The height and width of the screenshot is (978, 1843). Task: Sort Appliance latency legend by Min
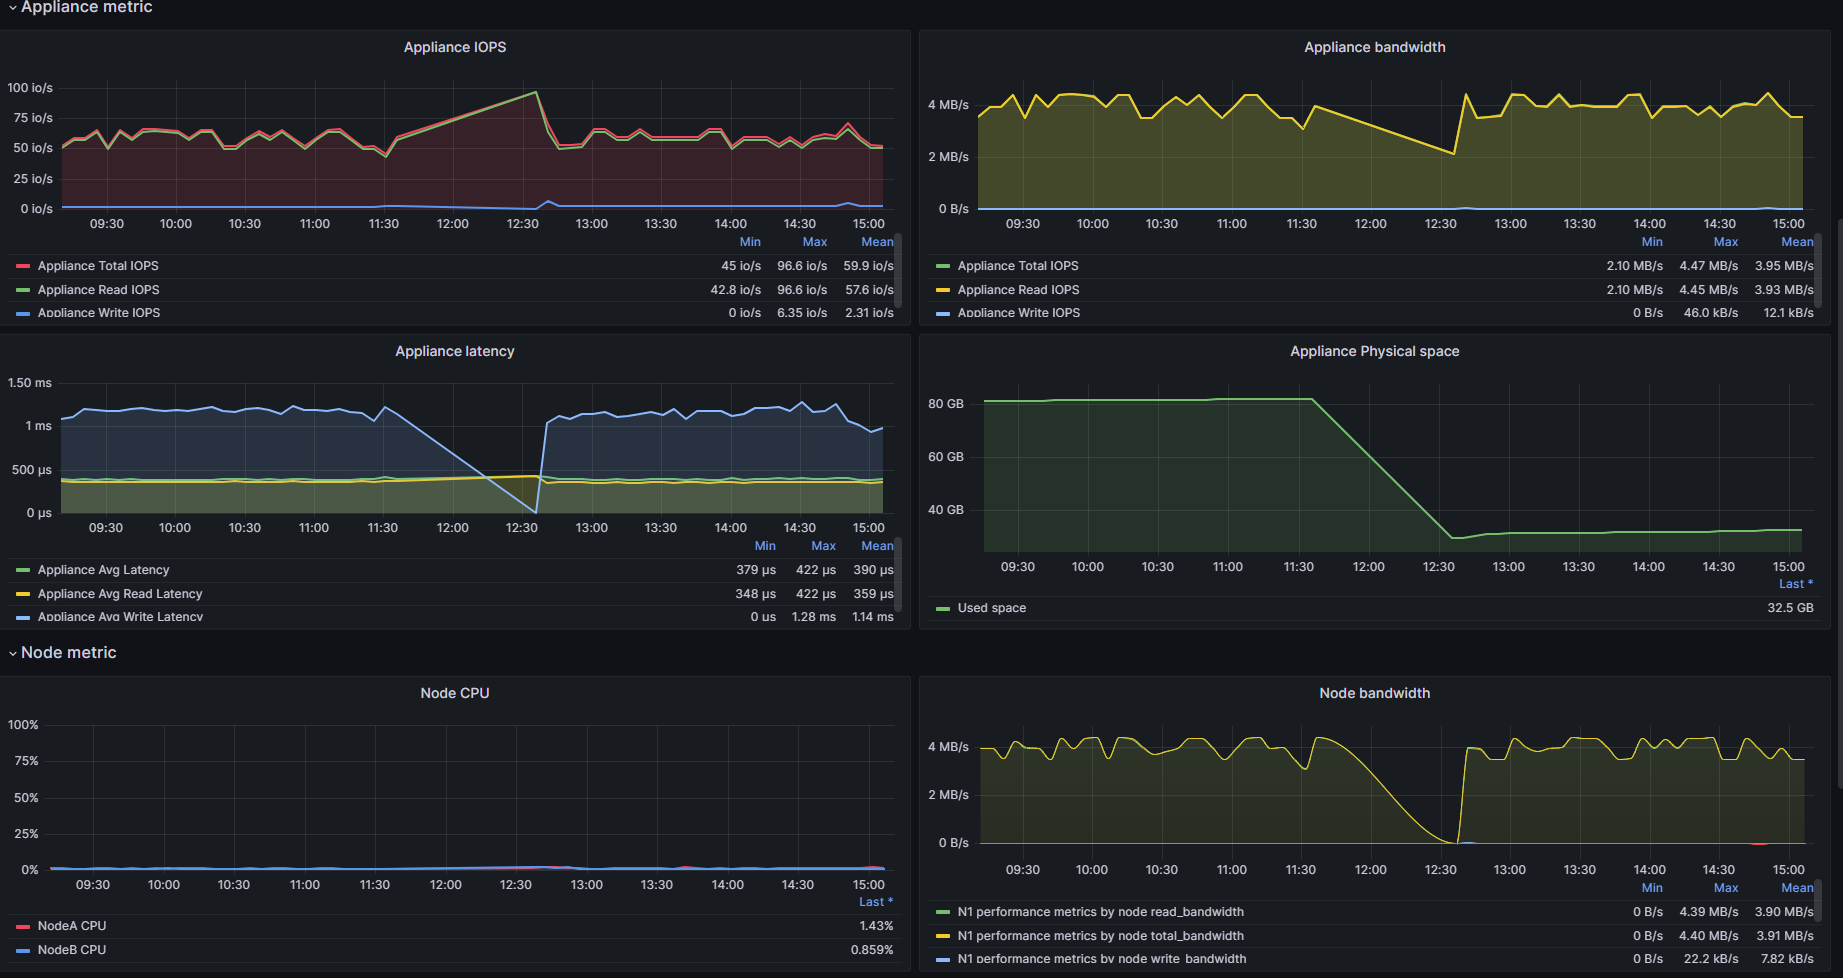click(x=765, y=546)
